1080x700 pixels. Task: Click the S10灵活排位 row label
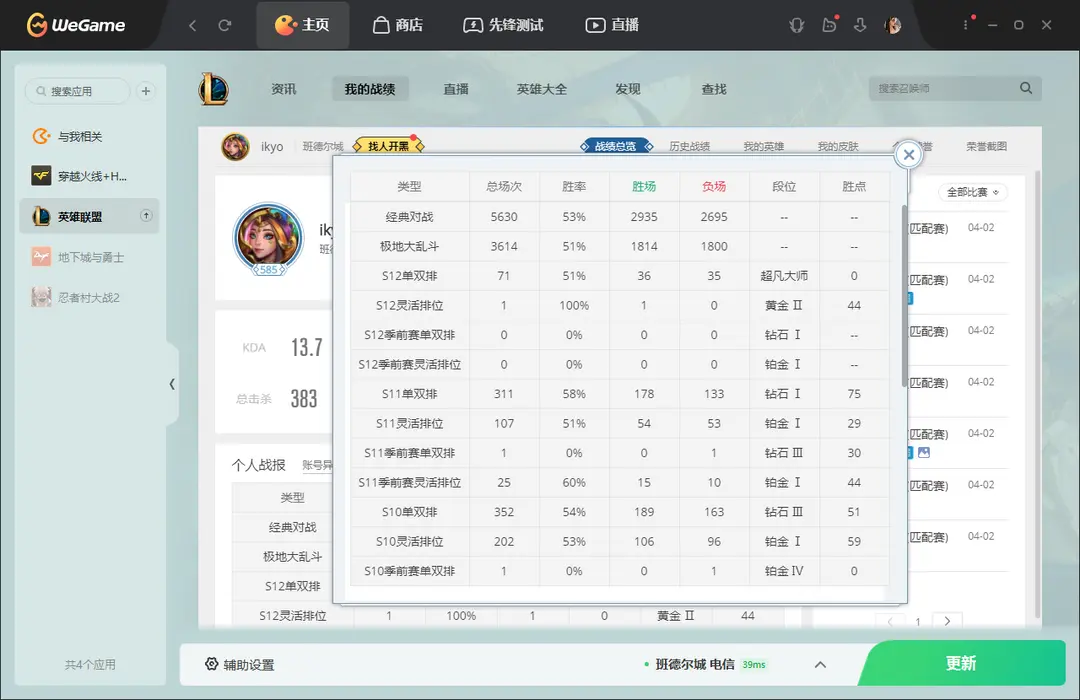pyautogui.click(x=410, y=542)
